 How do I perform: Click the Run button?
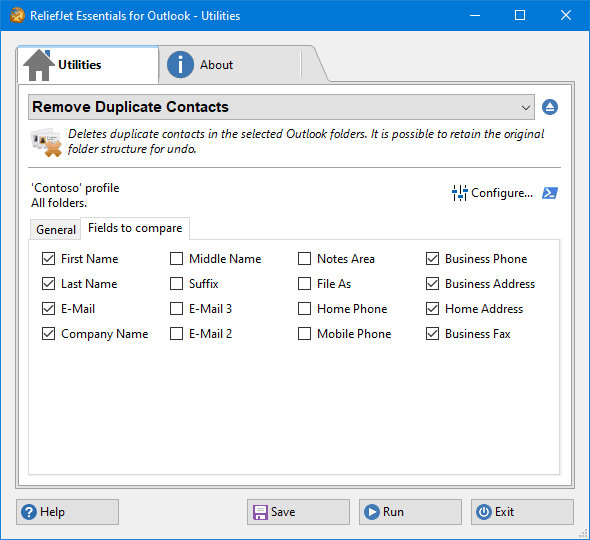click(410, 512)
